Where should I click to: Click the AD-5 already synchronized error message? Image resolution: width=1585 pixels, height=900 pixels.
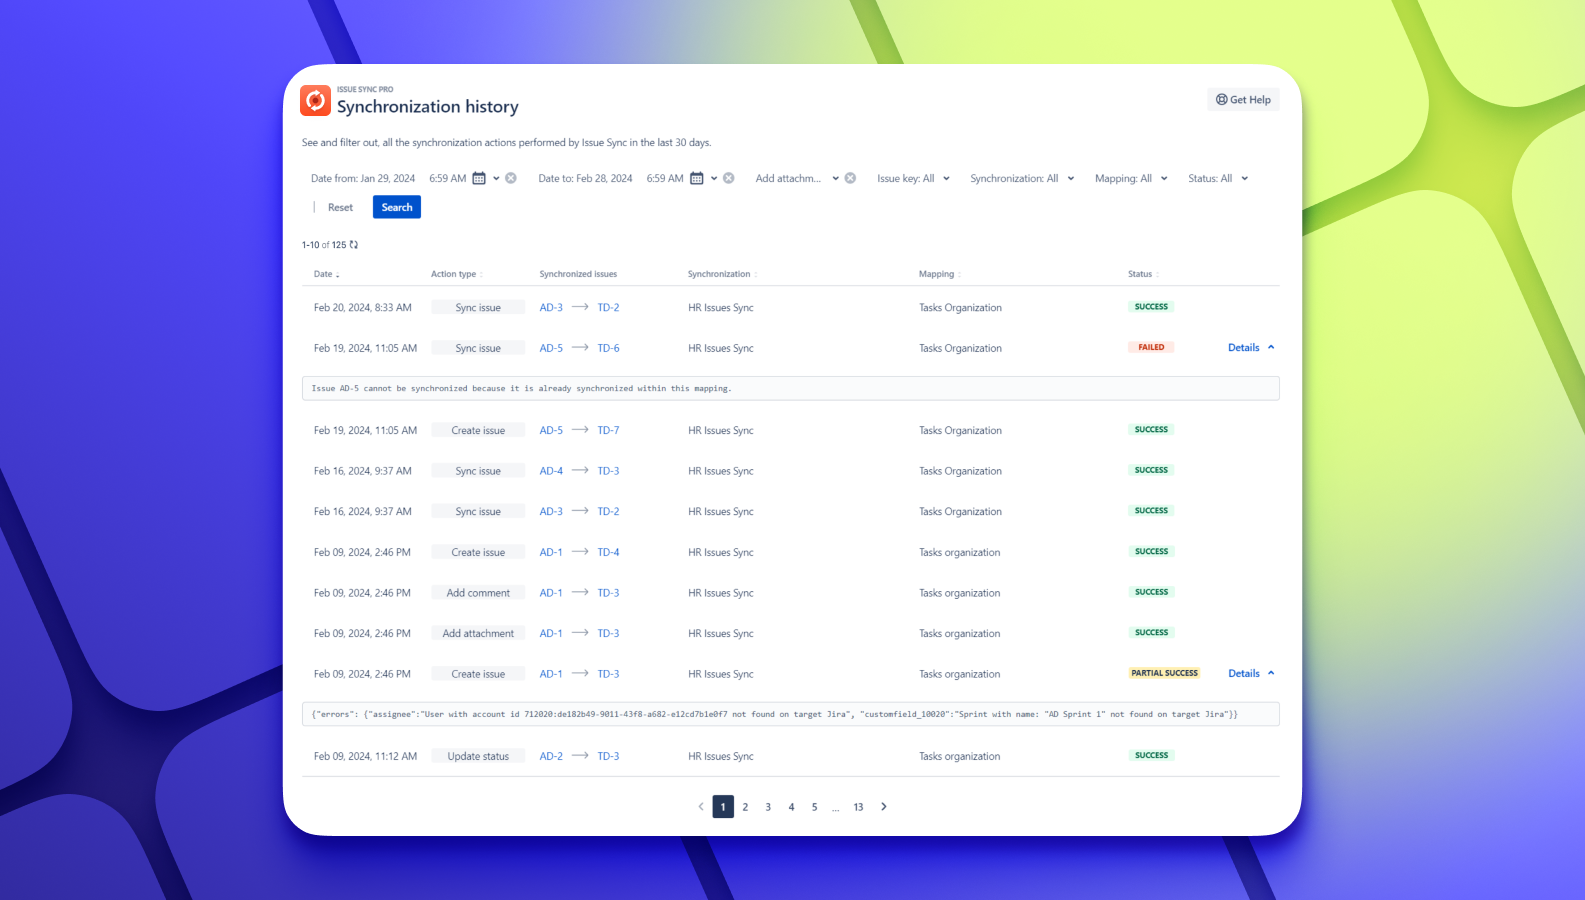click(790, 389)
